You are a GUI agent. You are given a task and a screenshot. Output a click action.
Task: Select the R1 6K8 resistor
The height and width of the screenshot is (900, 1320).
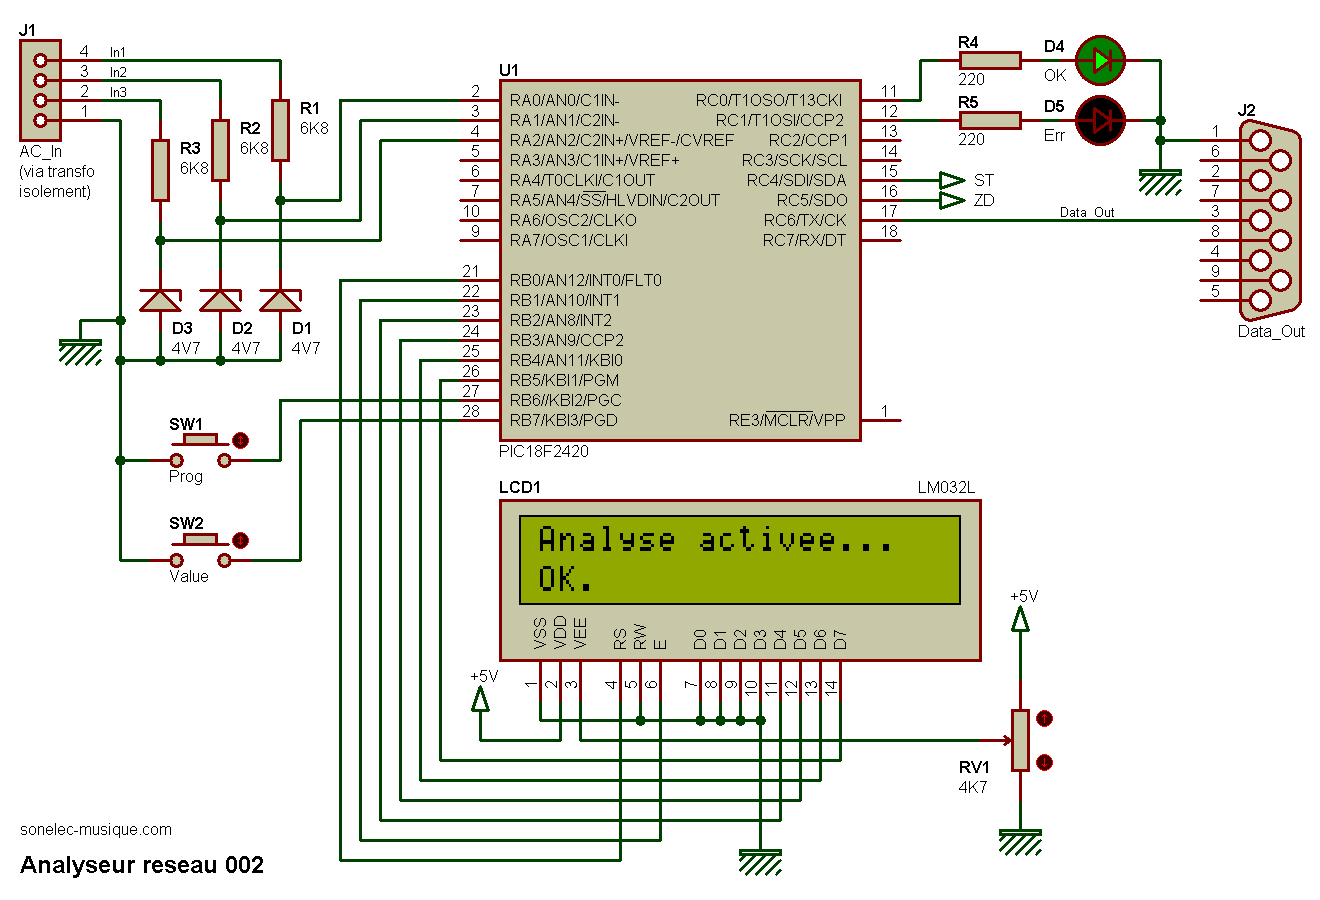click(x=280, y=130)
